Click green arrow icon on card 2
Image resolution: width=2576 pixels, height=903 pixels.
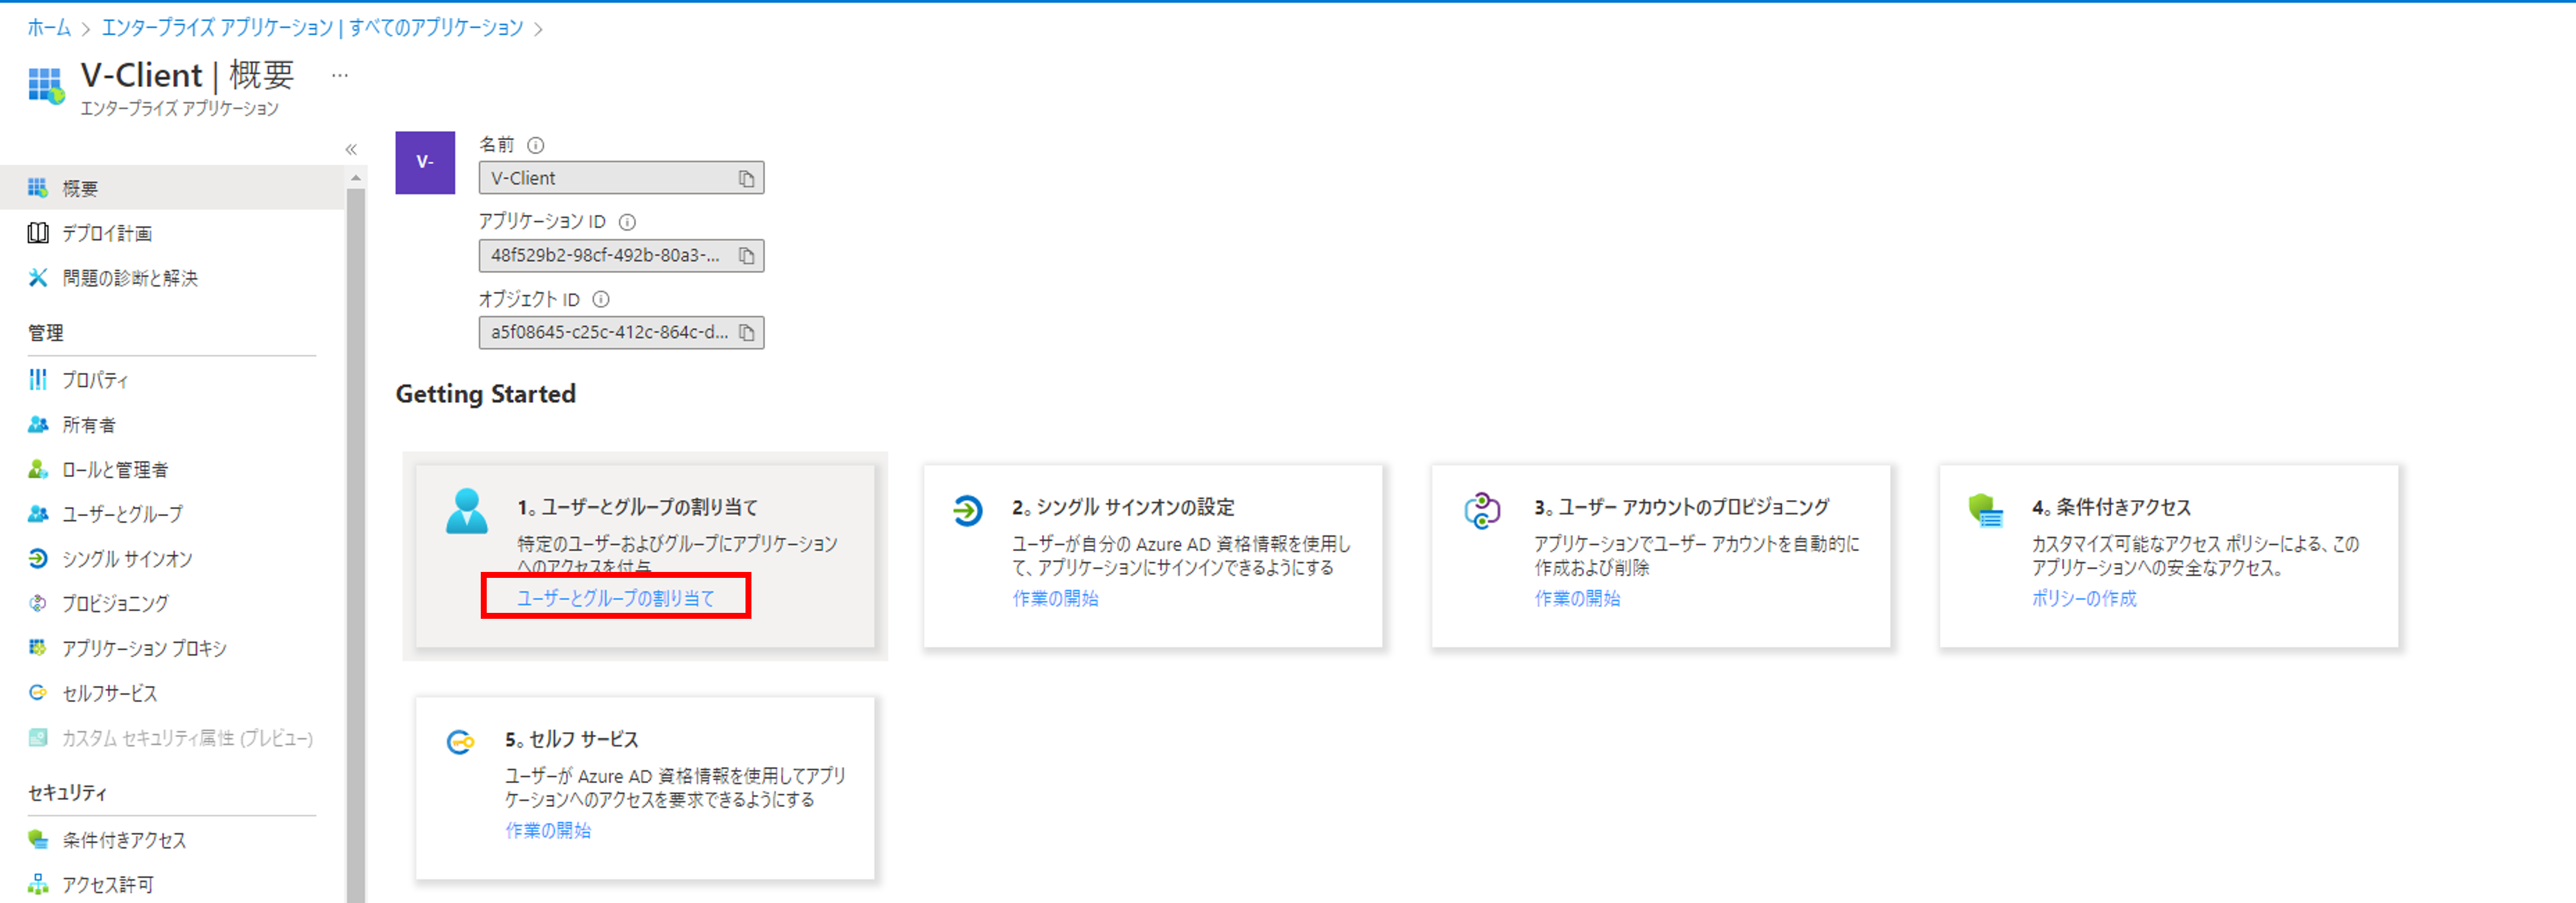(967, 511)
